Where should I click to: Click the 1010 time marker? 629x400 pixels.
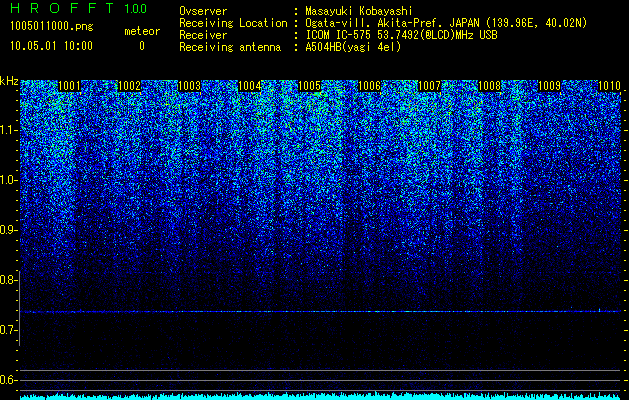(x=609, y=86)
